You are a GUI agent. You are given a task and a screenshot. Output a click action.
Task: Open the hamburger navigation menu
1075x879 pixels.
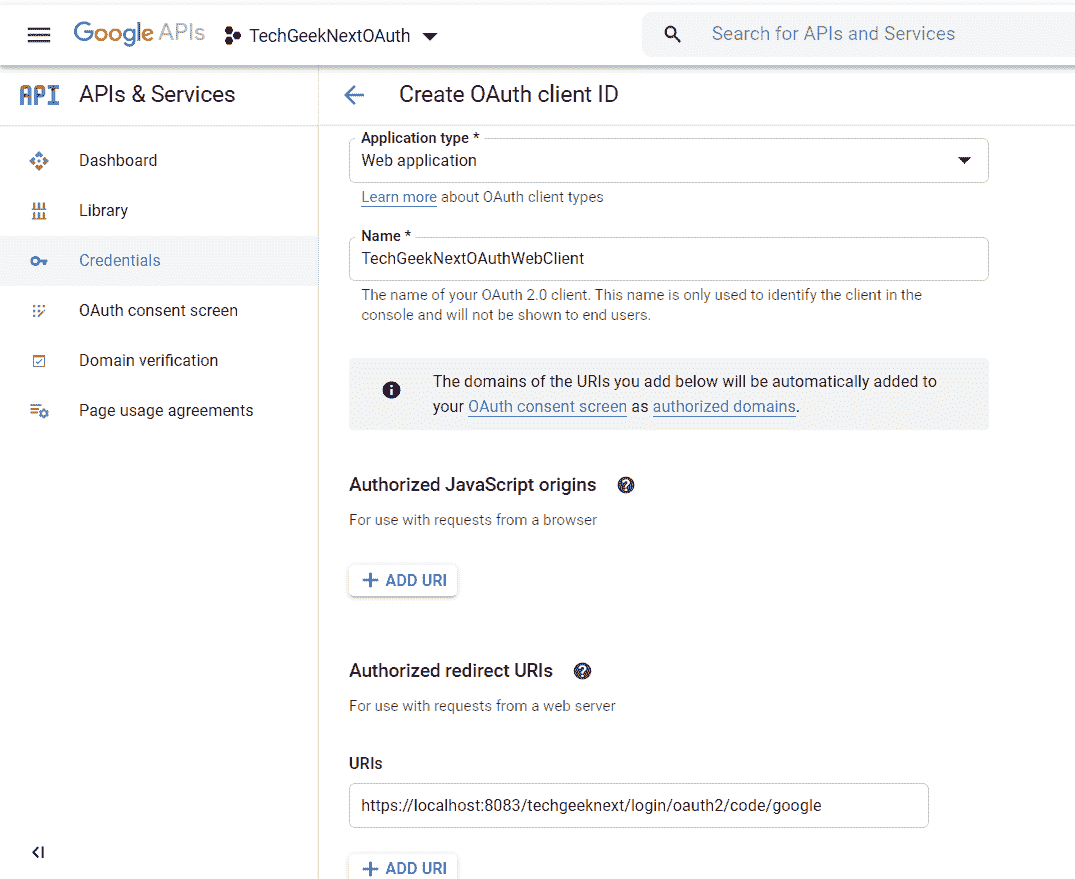[x=39, y=35]
